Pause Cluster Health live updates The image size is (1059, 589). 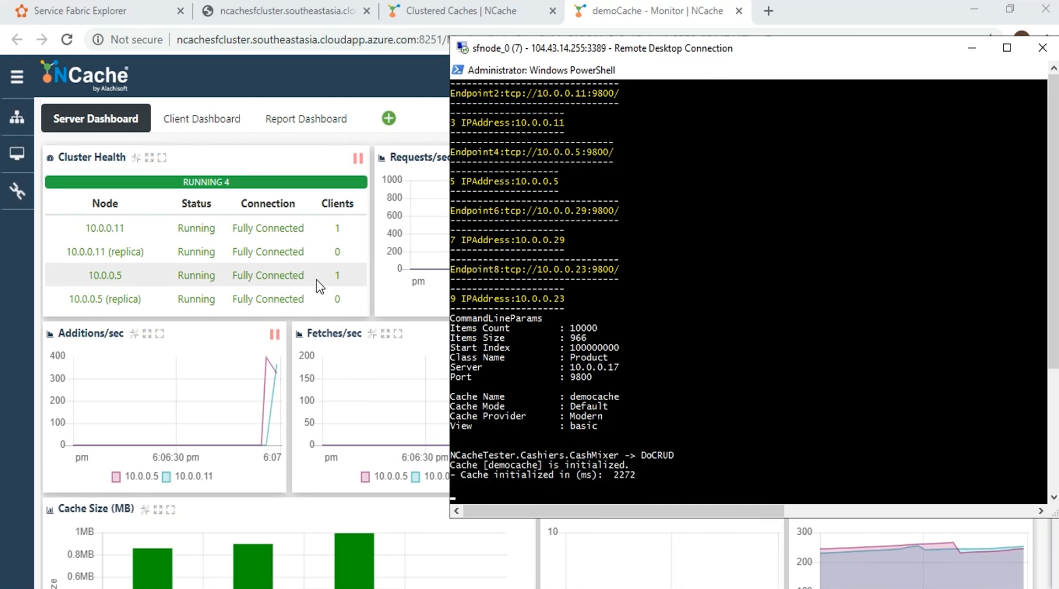pyautogui.click(x=358, y=158)
